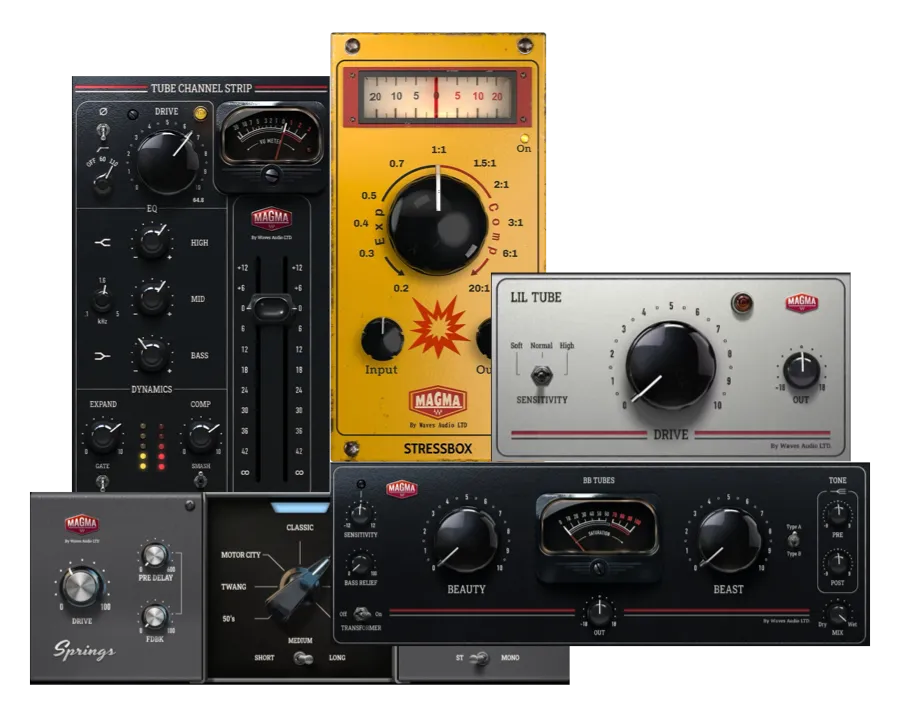Click the yellow Drive indicator lamp on Tube Channel Strip
900x717 pixels.
(x=200, y=113)
